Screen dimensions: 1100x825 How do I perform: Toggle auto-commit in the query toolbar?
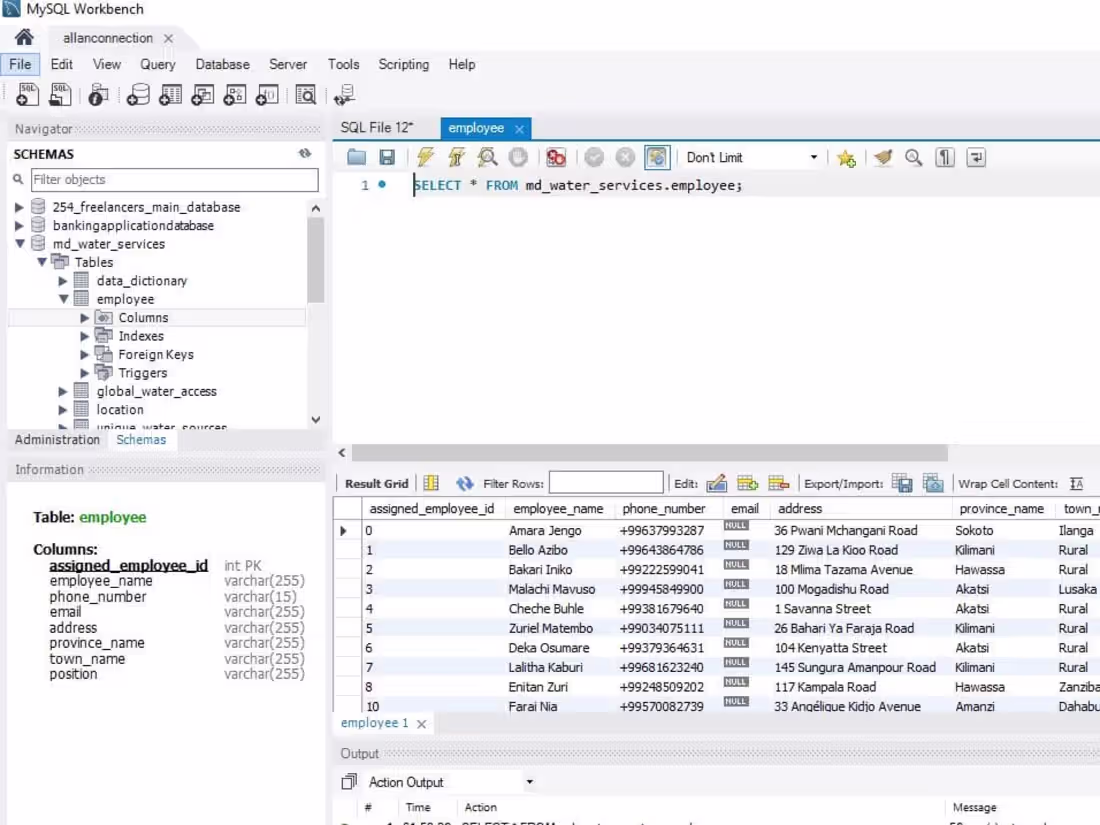(x=657, y=157)
